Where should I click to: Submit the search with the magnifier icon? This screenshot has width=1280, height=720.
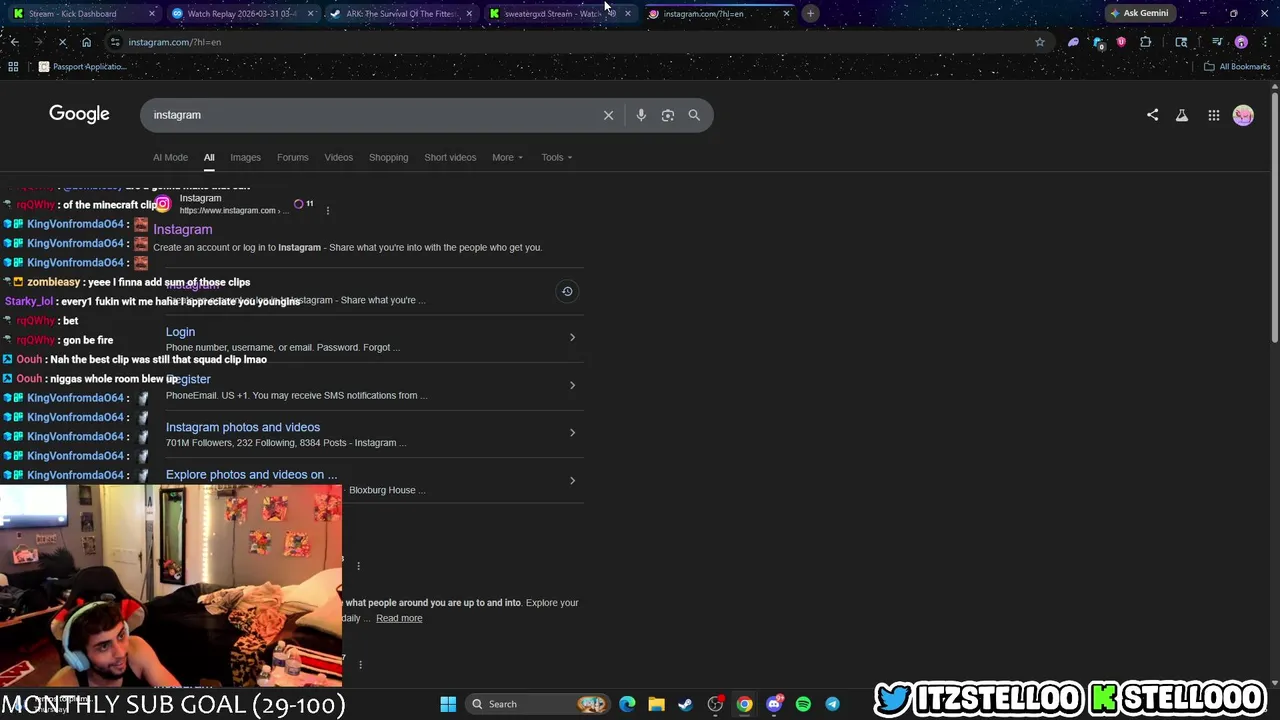click(x=694, y=115)
